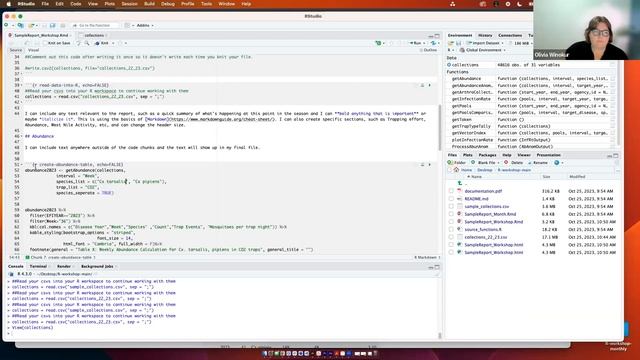Open the Chunk 7 navigation dropdown in status bar
Image resolution: width=640 pixels, height=360 pixels.
coord(60,258)
